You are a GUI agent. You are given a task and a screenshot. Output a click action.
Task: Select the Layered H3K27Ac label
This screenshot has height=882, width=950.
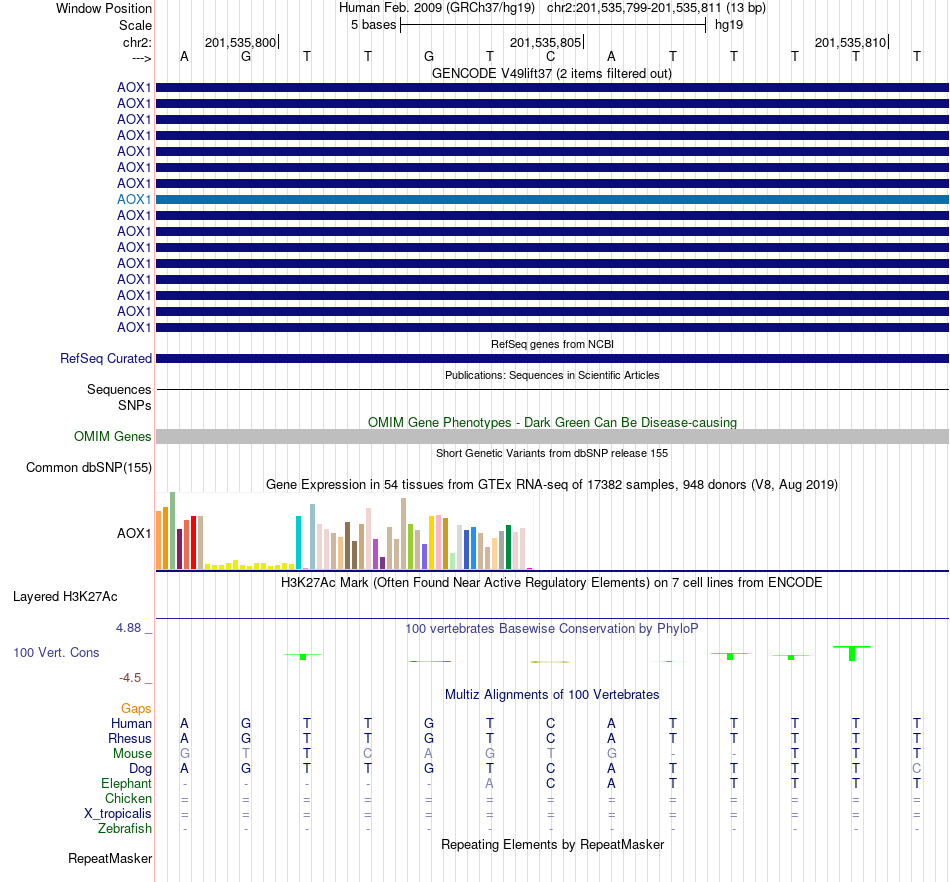[x=65, y=597]
